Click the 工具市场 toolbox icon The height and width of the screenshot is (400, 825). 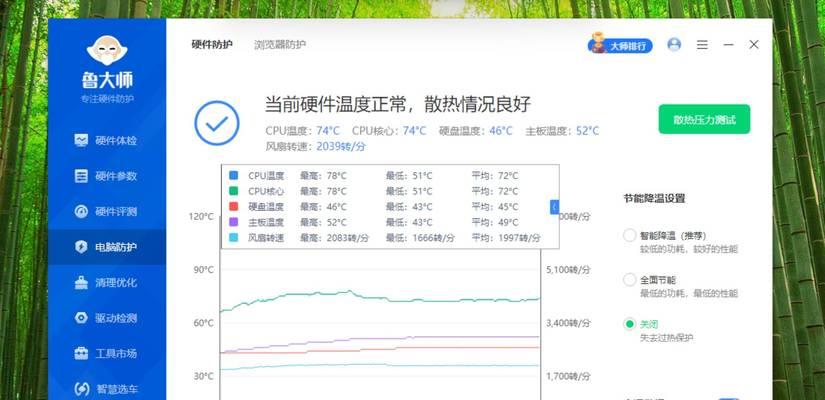click(x=81, y=353)
